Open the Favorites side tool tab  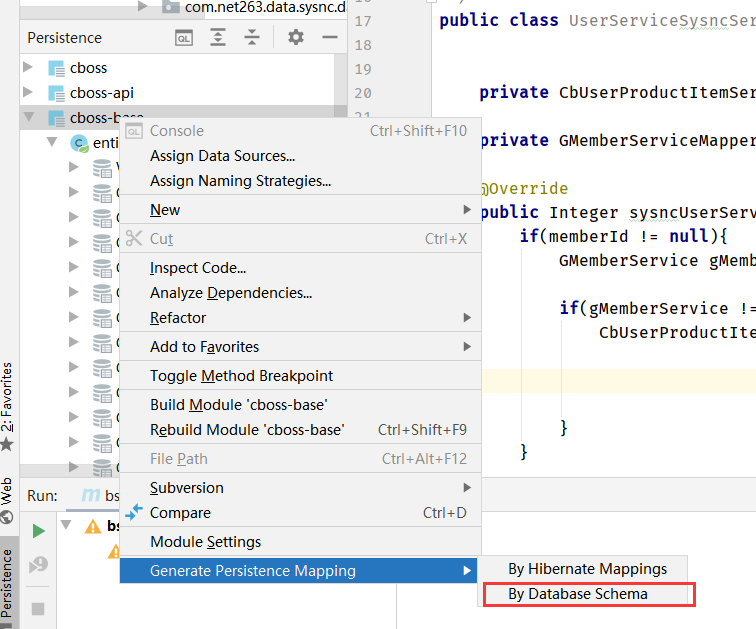[7, 406]
